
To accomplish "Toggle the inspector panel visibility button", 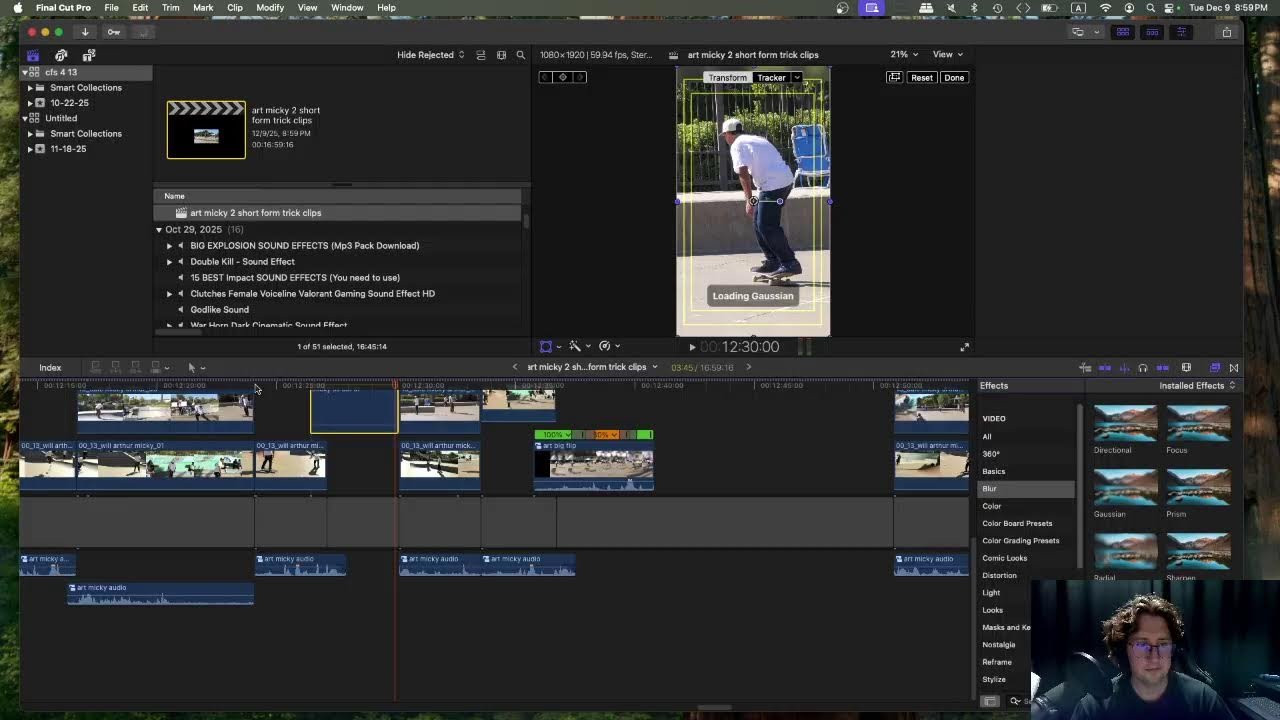I will pyautogui.click(x=1181, y=32).
